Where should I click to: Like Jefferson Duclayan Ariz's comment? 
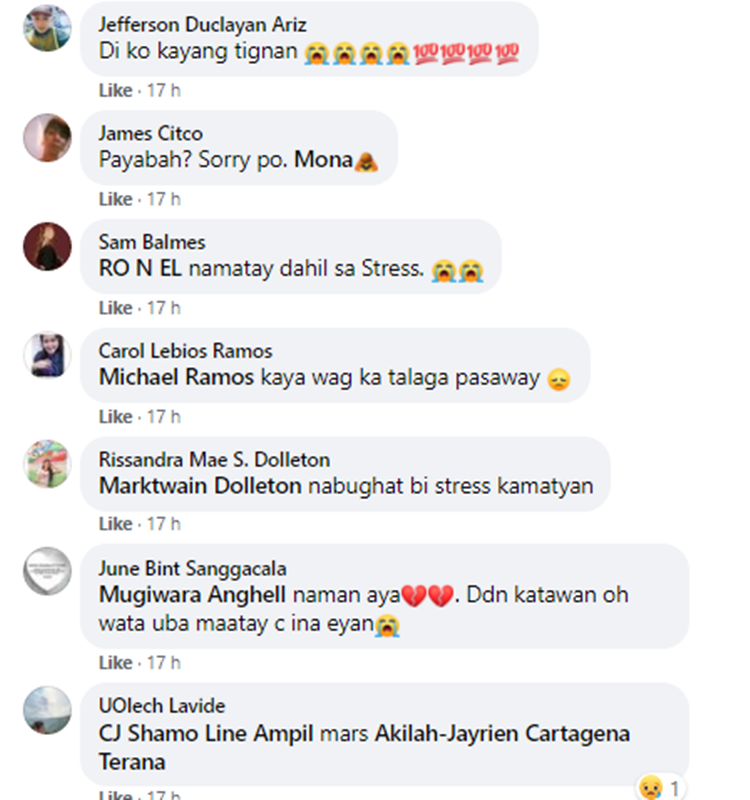point(115,90)
